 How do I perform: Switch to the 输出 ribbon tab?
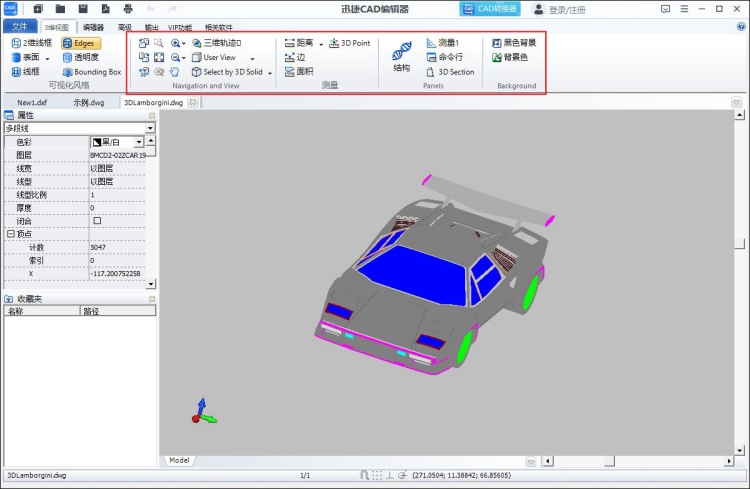(152, 27)
